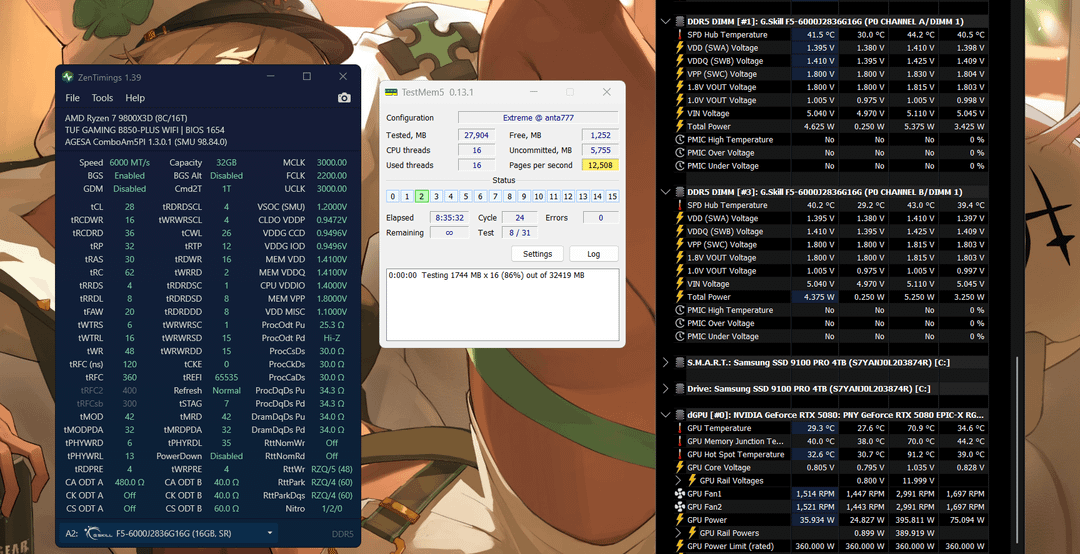Click fan icon beside GPU Fan1
This screenshot has height=554, width=1080.
pos(680,493)
